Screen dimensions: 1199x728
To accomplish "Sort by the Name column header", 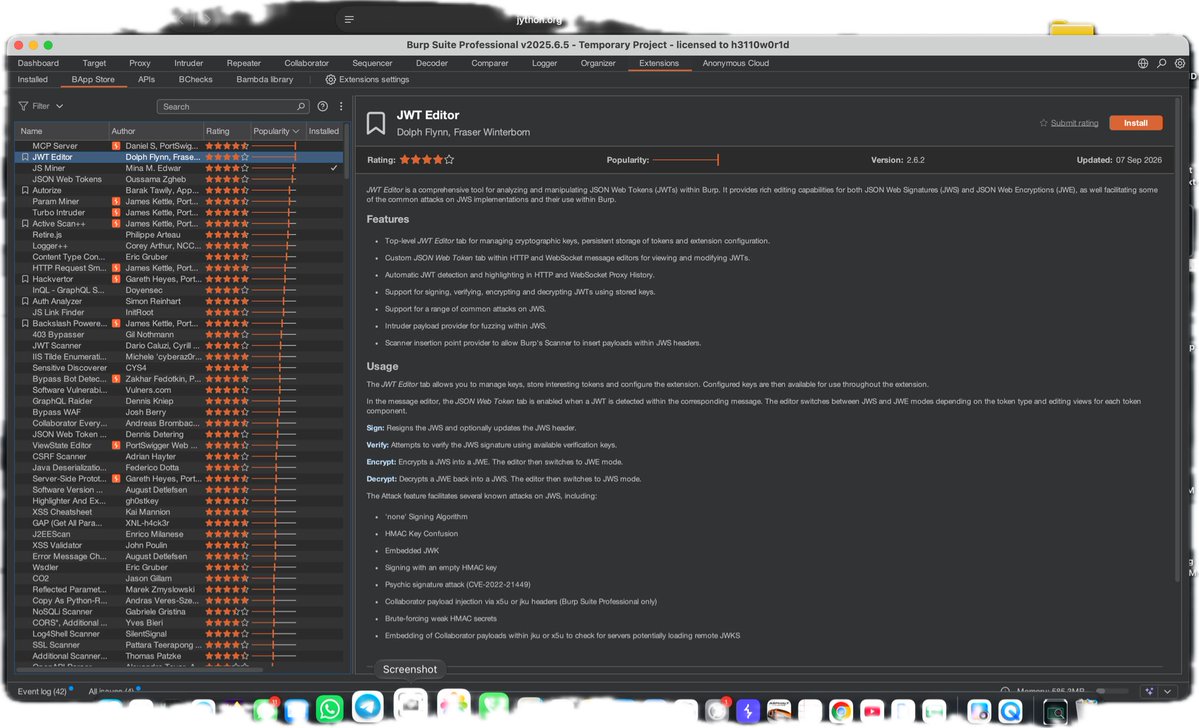I will (x=60, y=132).
